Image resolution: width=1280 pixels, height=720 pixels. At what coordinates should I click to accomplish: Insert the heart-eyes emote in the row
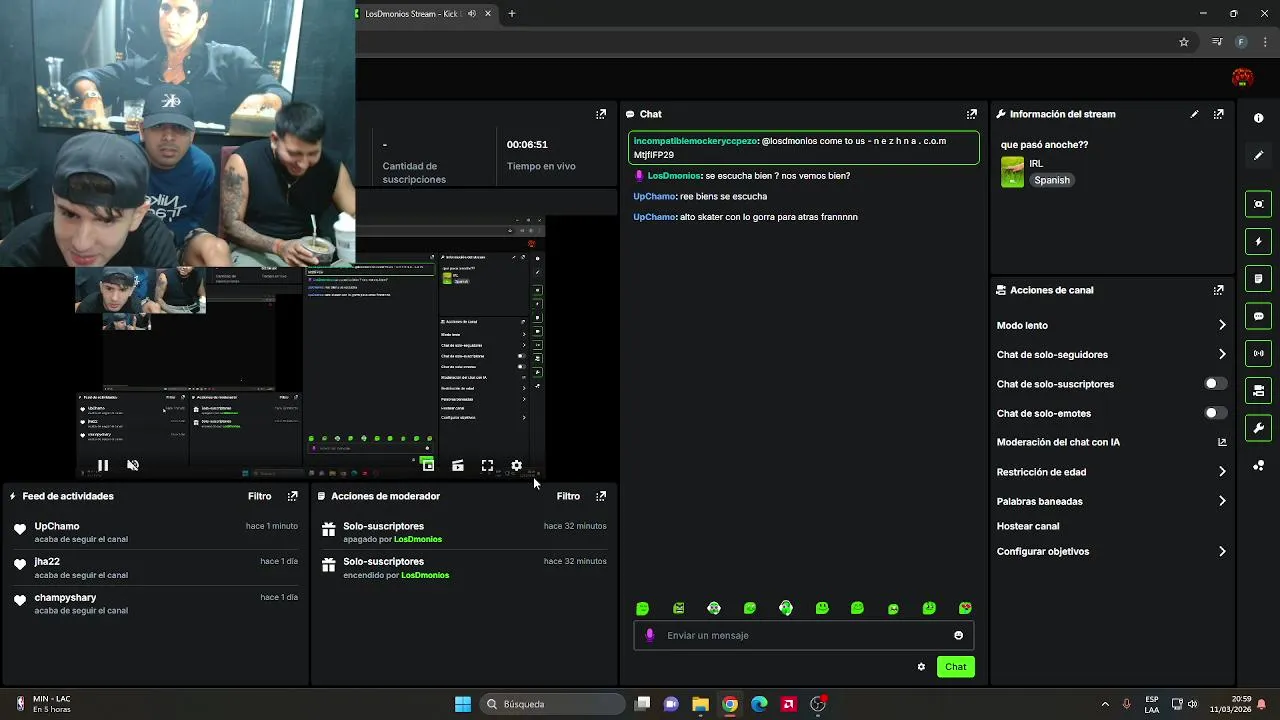(x=965, y=608)
